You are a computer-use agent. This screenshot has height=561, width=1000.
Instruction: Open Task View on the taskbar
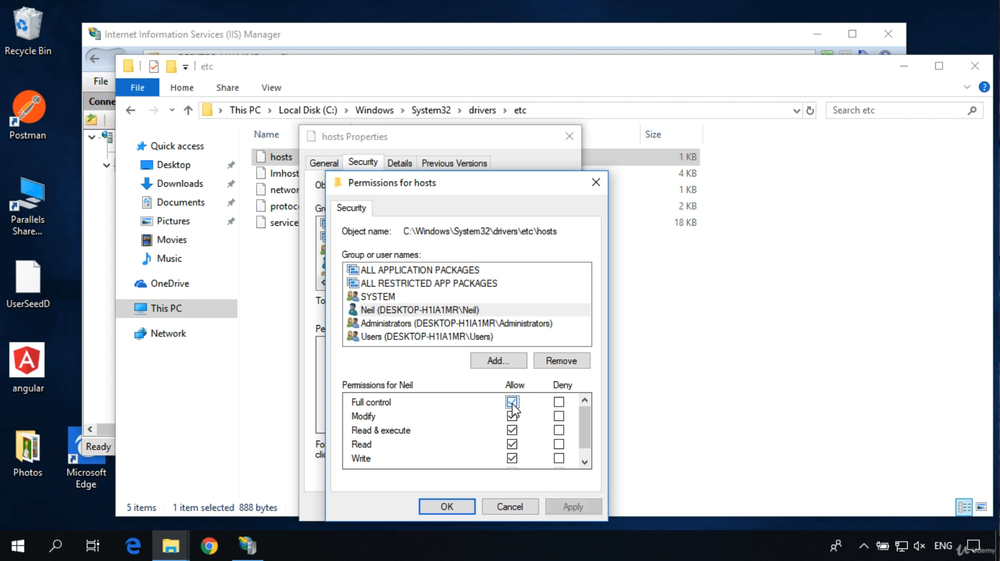click(x=92, y=546)
